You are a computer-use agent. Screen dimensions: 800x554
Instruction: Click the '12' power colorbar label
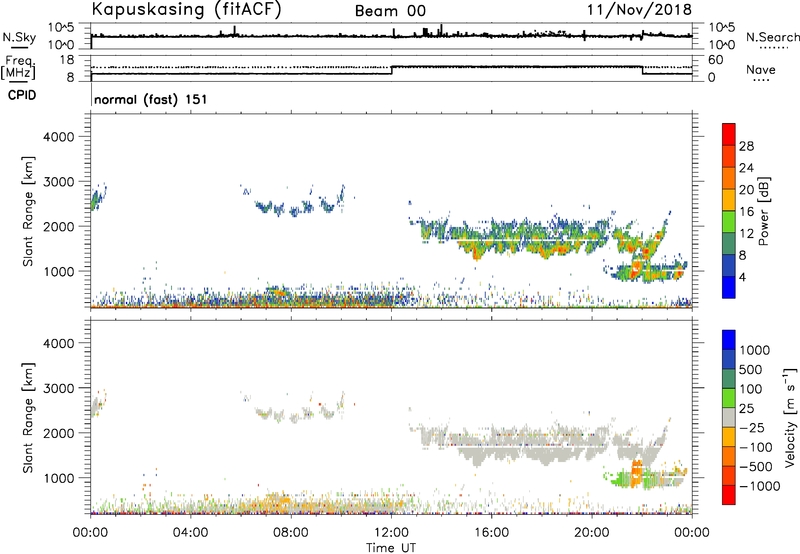pyautogui.click(x=746, y=234)
